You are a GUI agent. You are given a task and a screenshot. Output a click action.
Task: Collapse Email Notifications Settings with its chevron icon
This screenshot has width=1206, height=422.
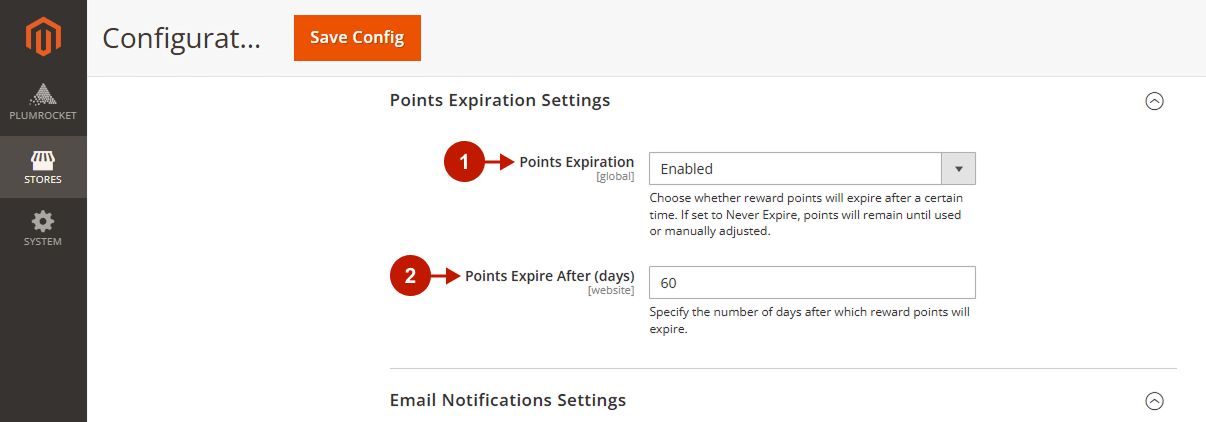tap(1154, 401)
